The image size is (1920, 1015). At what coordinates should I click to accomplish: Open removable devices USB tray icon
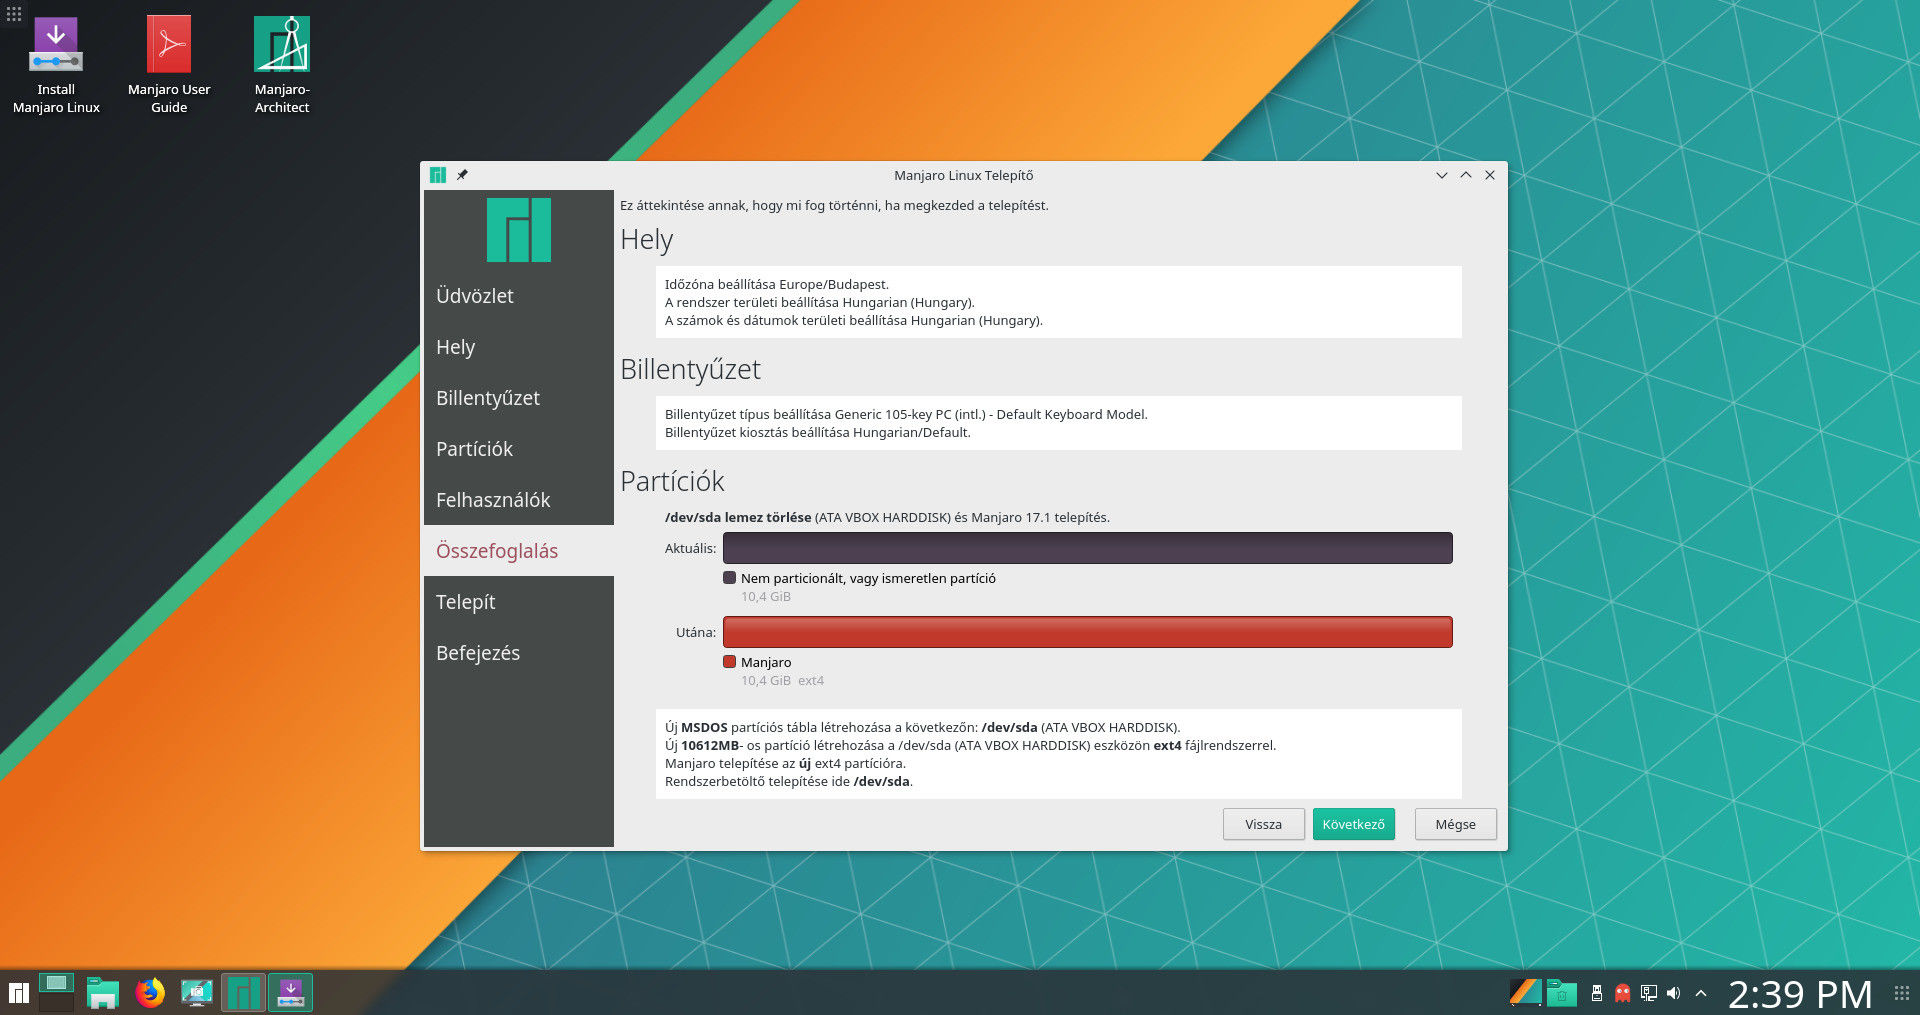[1597, 993]
